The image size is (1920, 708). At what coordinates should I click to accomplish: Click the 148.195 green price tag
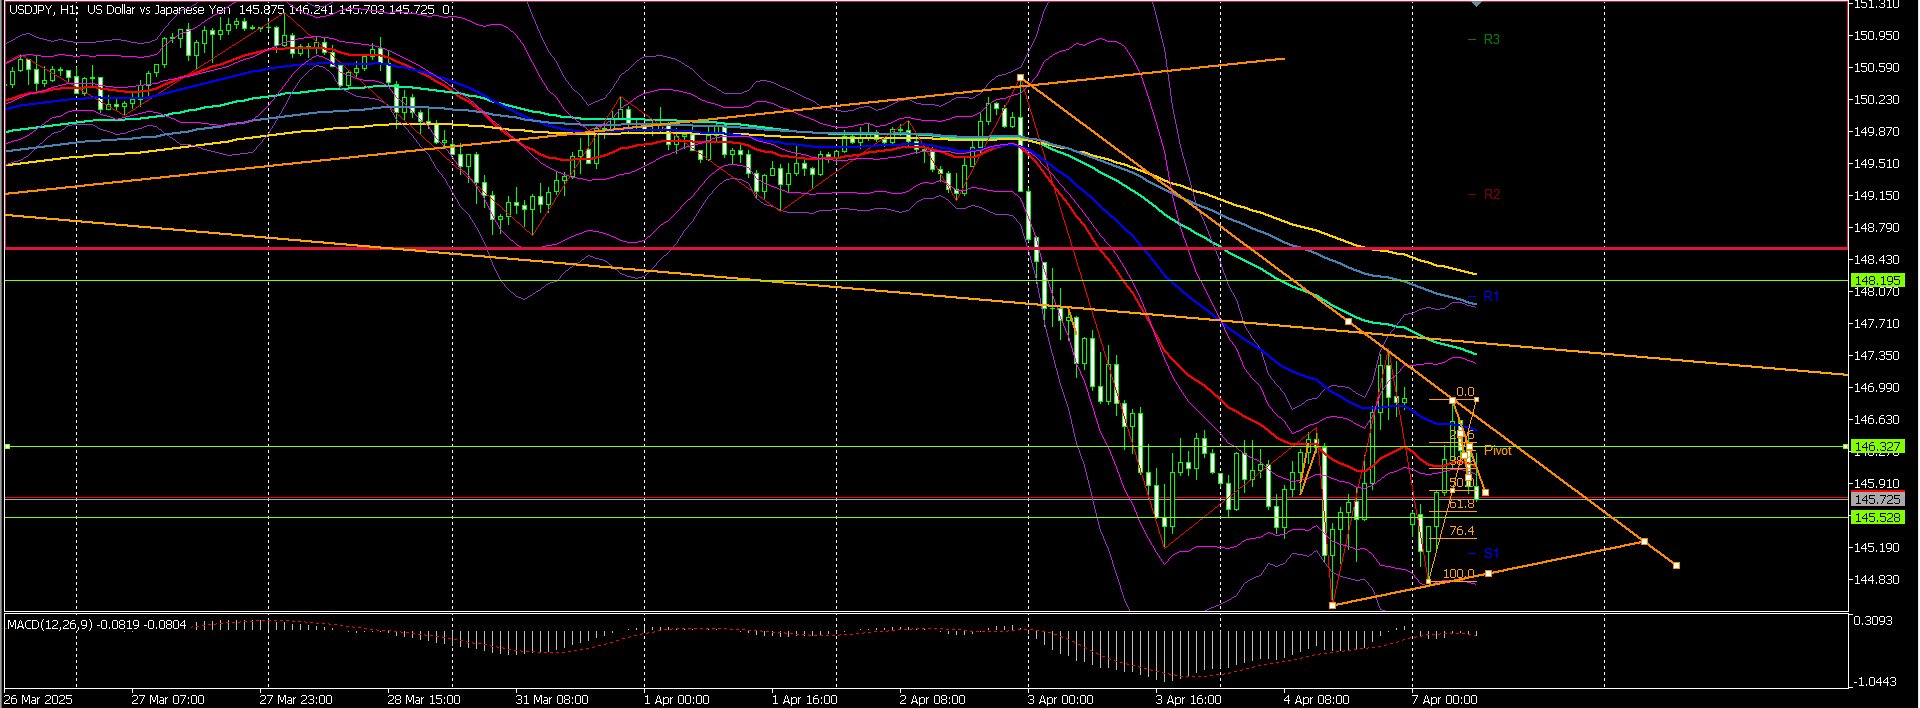coord(1876,281)
